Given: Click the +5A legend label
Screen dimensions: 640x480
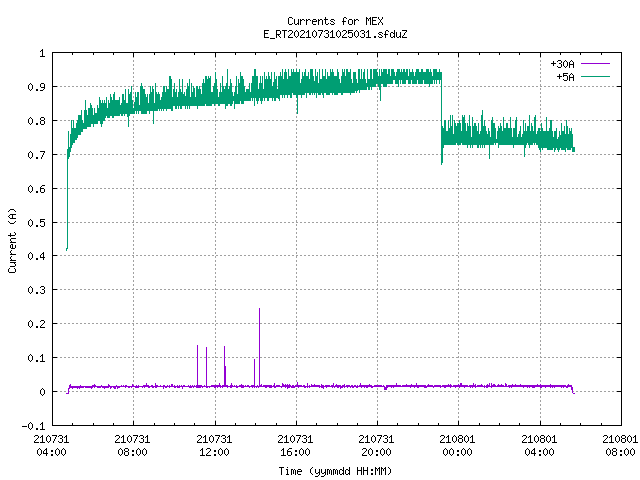Looking at the screenshot, I should click(565, 77).
